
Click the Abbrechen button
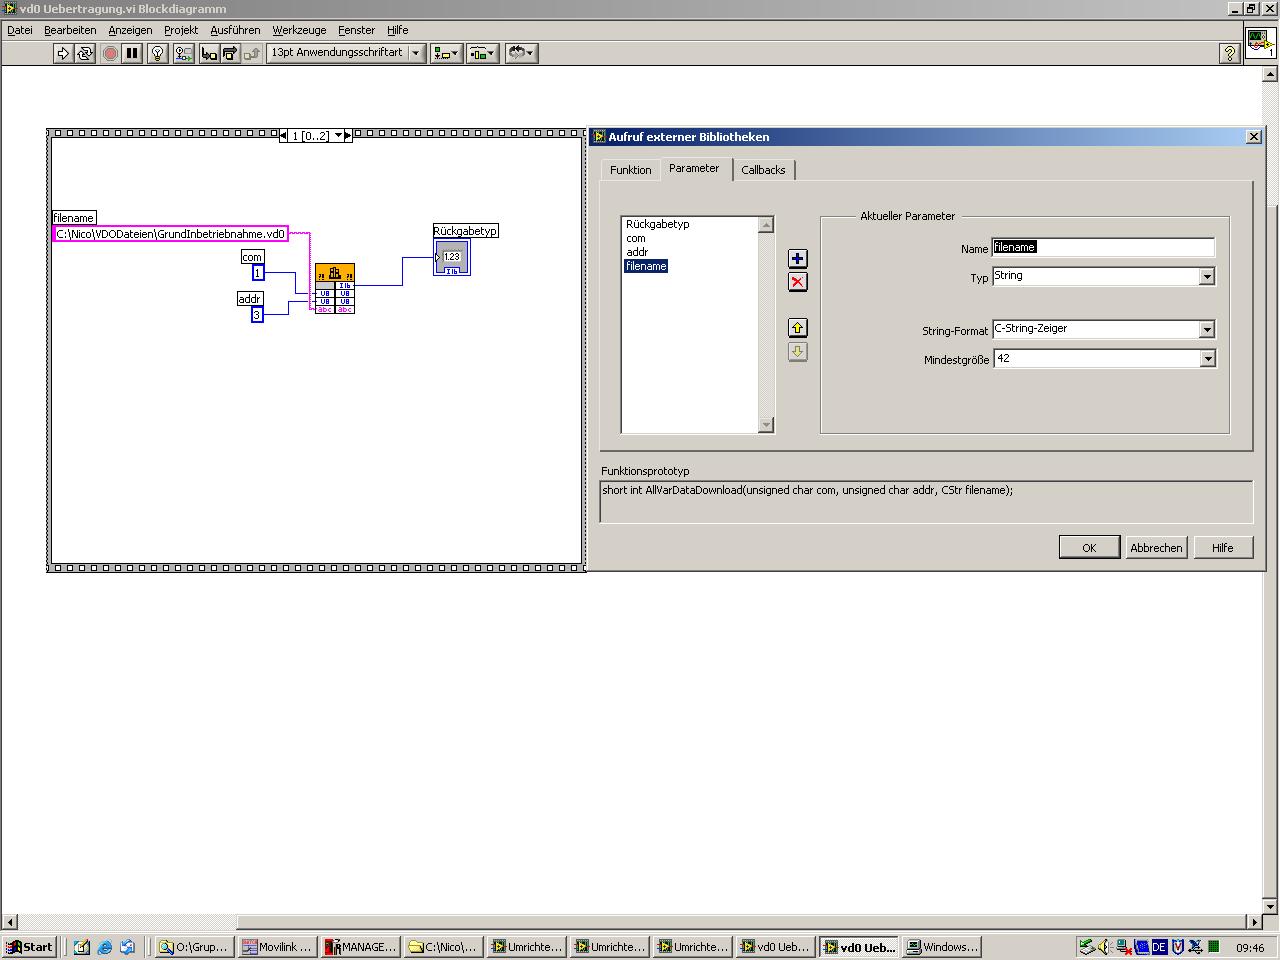tap(1156, 548)
